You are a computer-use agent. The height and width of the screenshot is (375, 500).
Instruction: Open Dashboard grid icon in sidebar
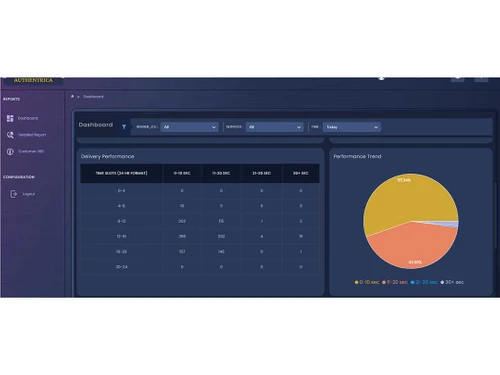[10, 118]
